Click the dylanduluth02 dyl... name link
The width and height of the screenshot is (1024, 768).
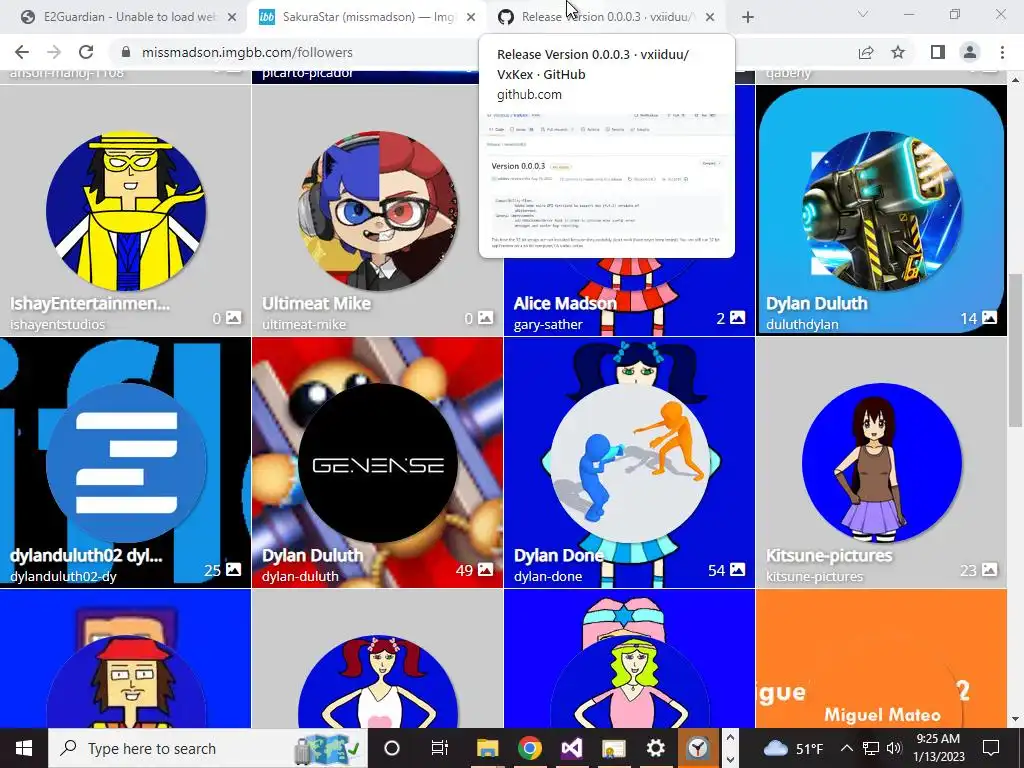pos(86,556)
